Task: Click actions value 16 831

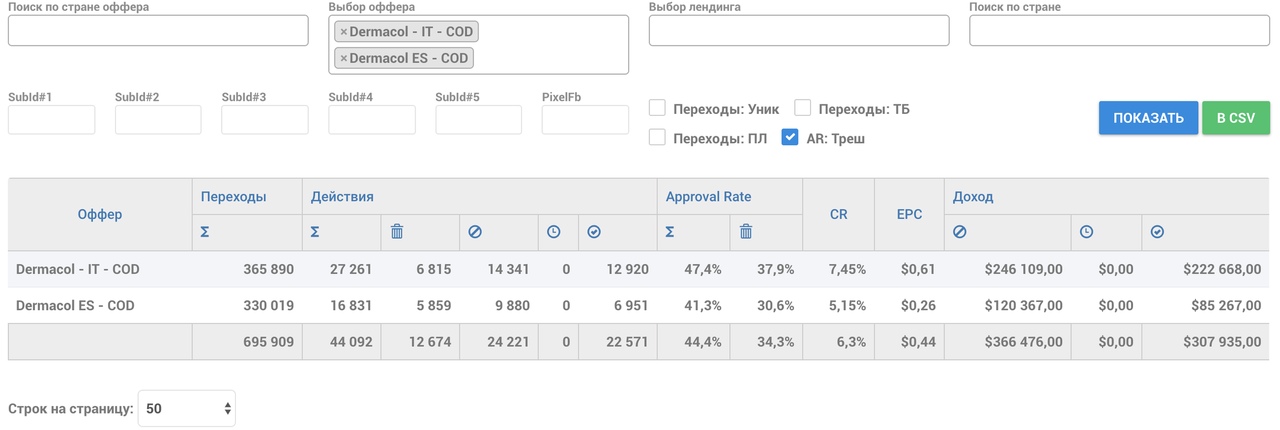Action: 350,305
